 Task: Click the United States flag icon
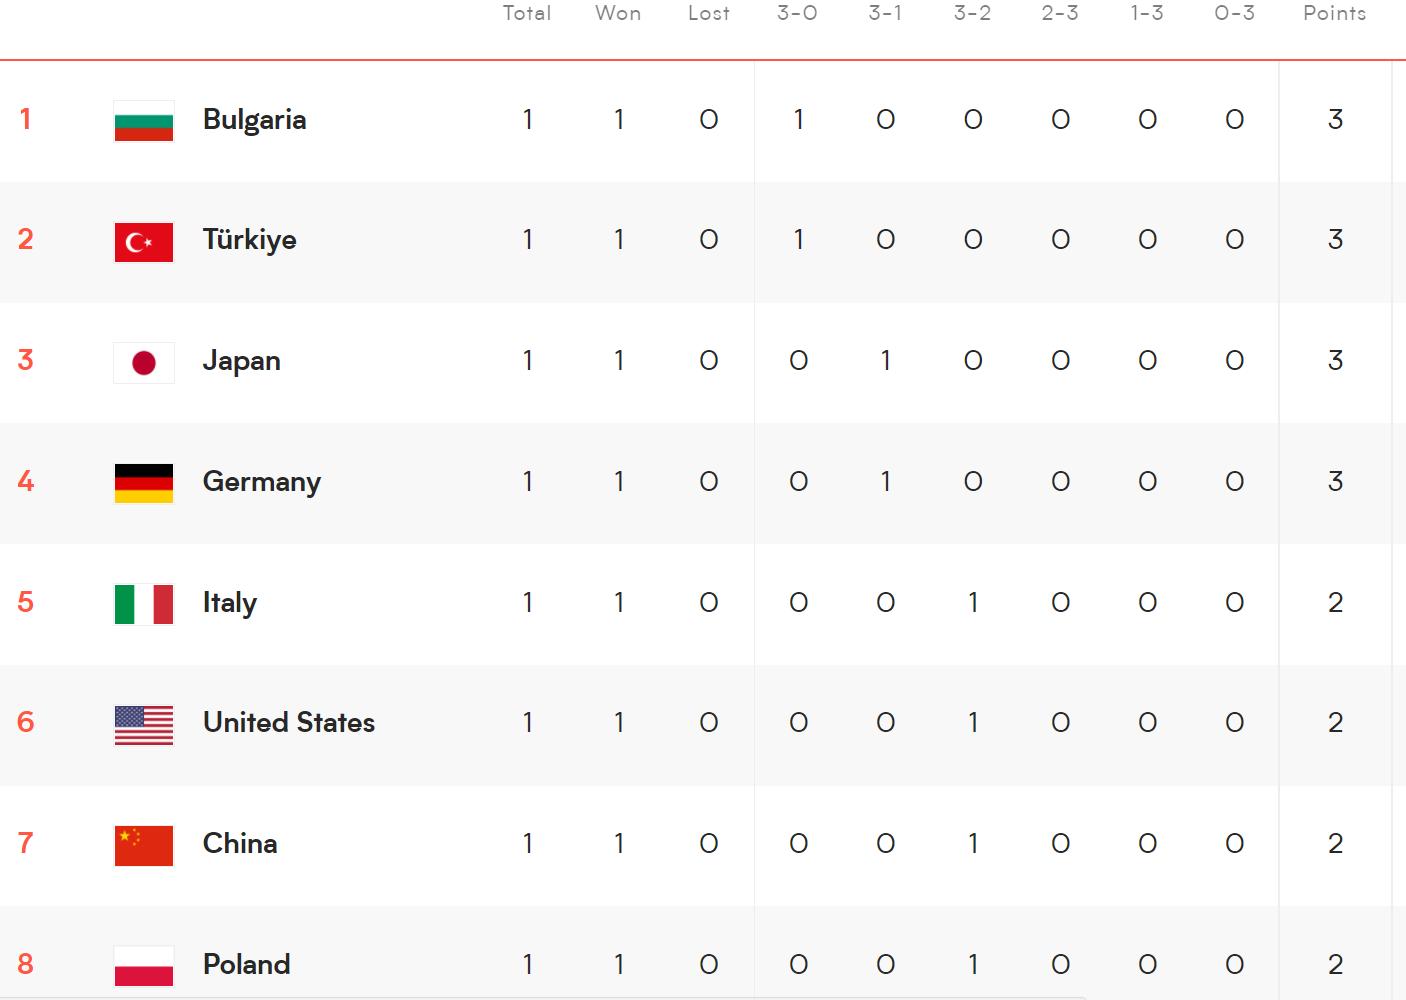(x=144, y=725)
